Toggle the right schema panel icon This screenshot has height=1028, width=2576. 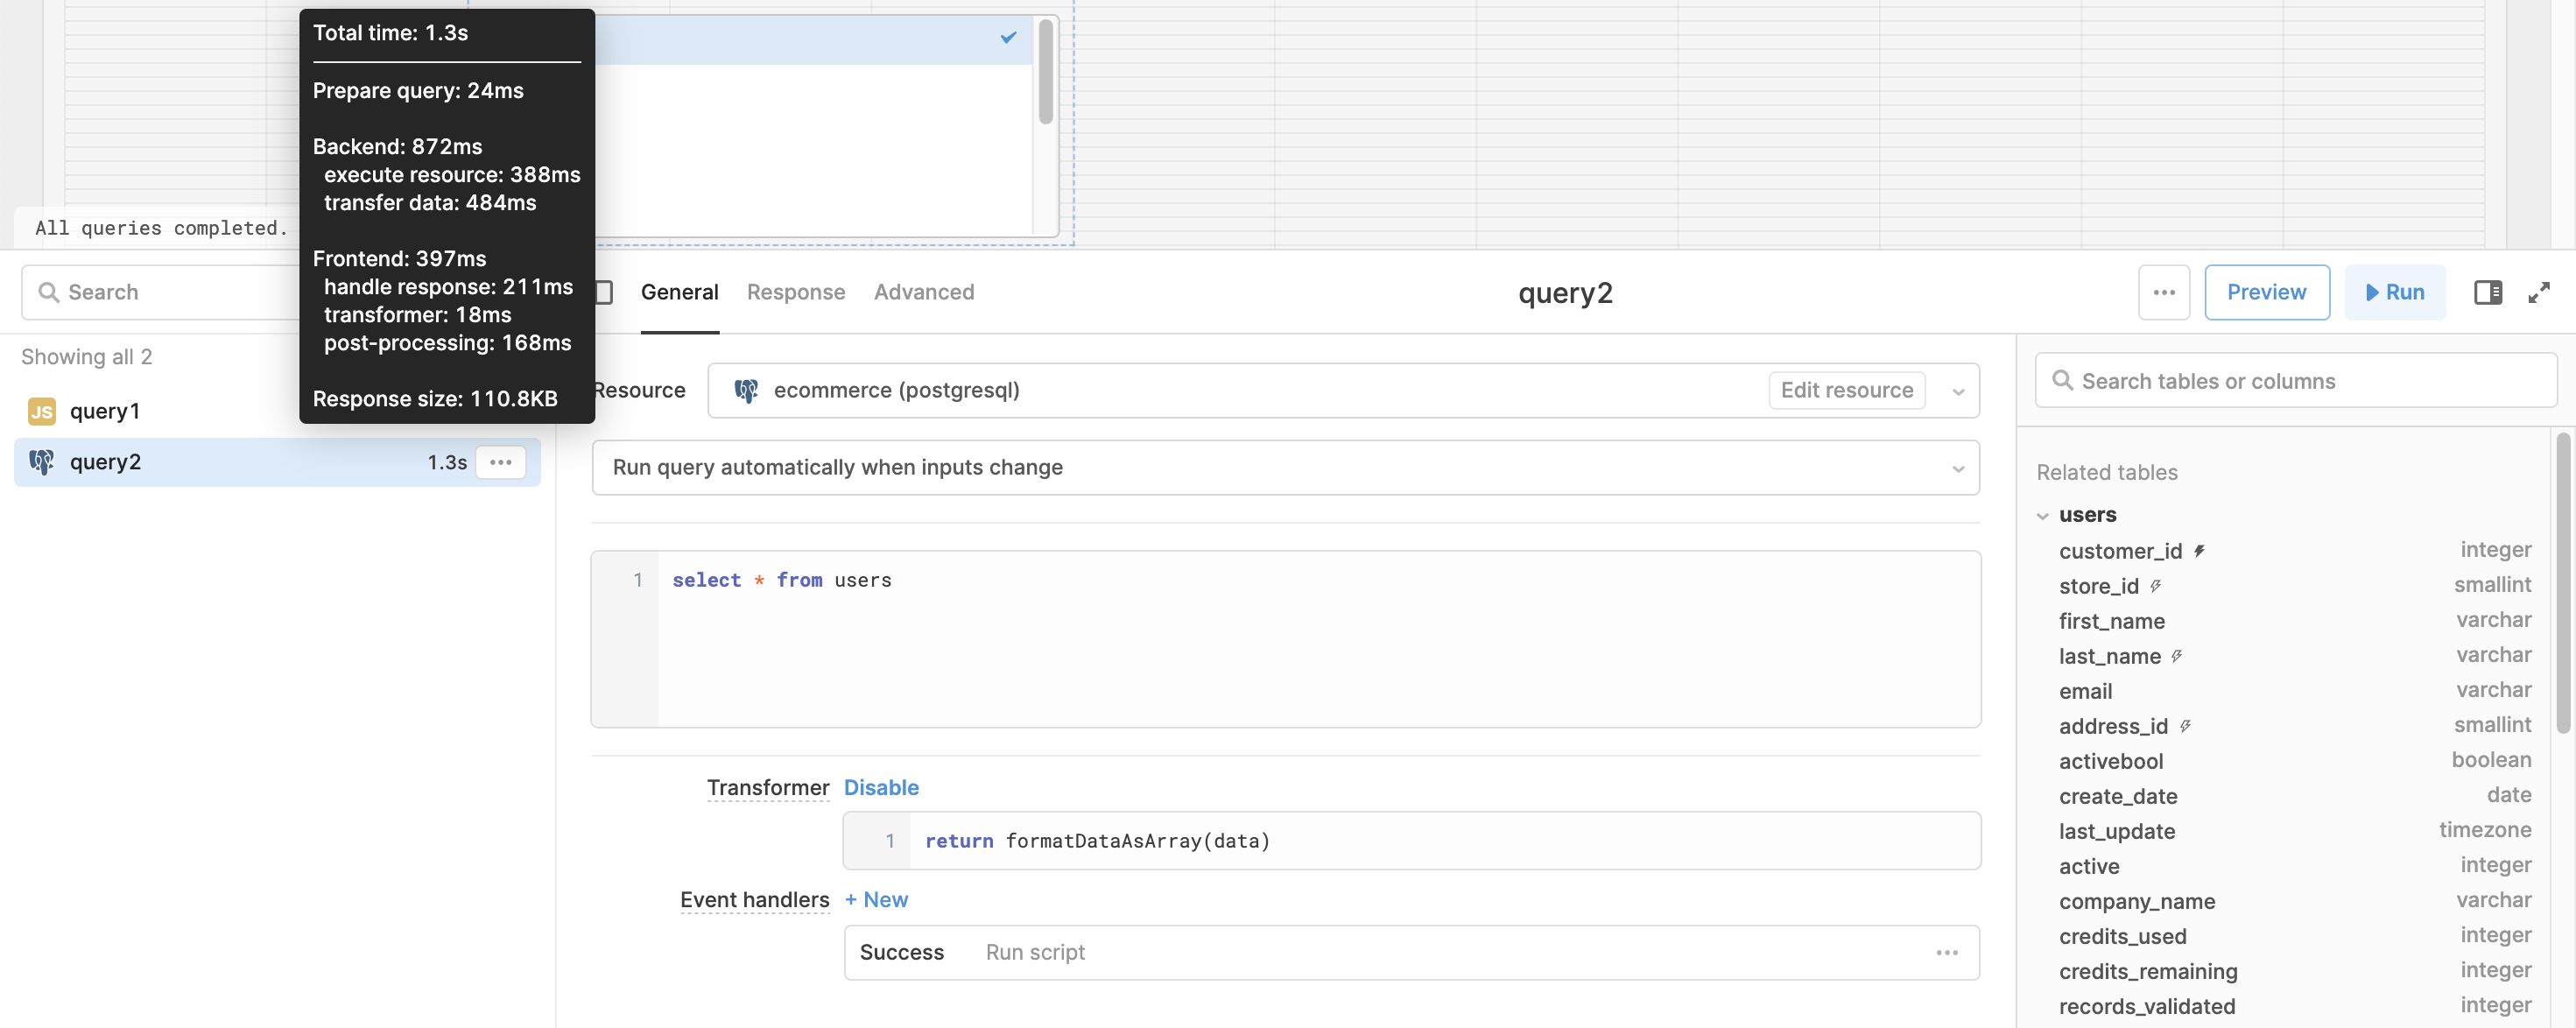(x=2487, y=292)
